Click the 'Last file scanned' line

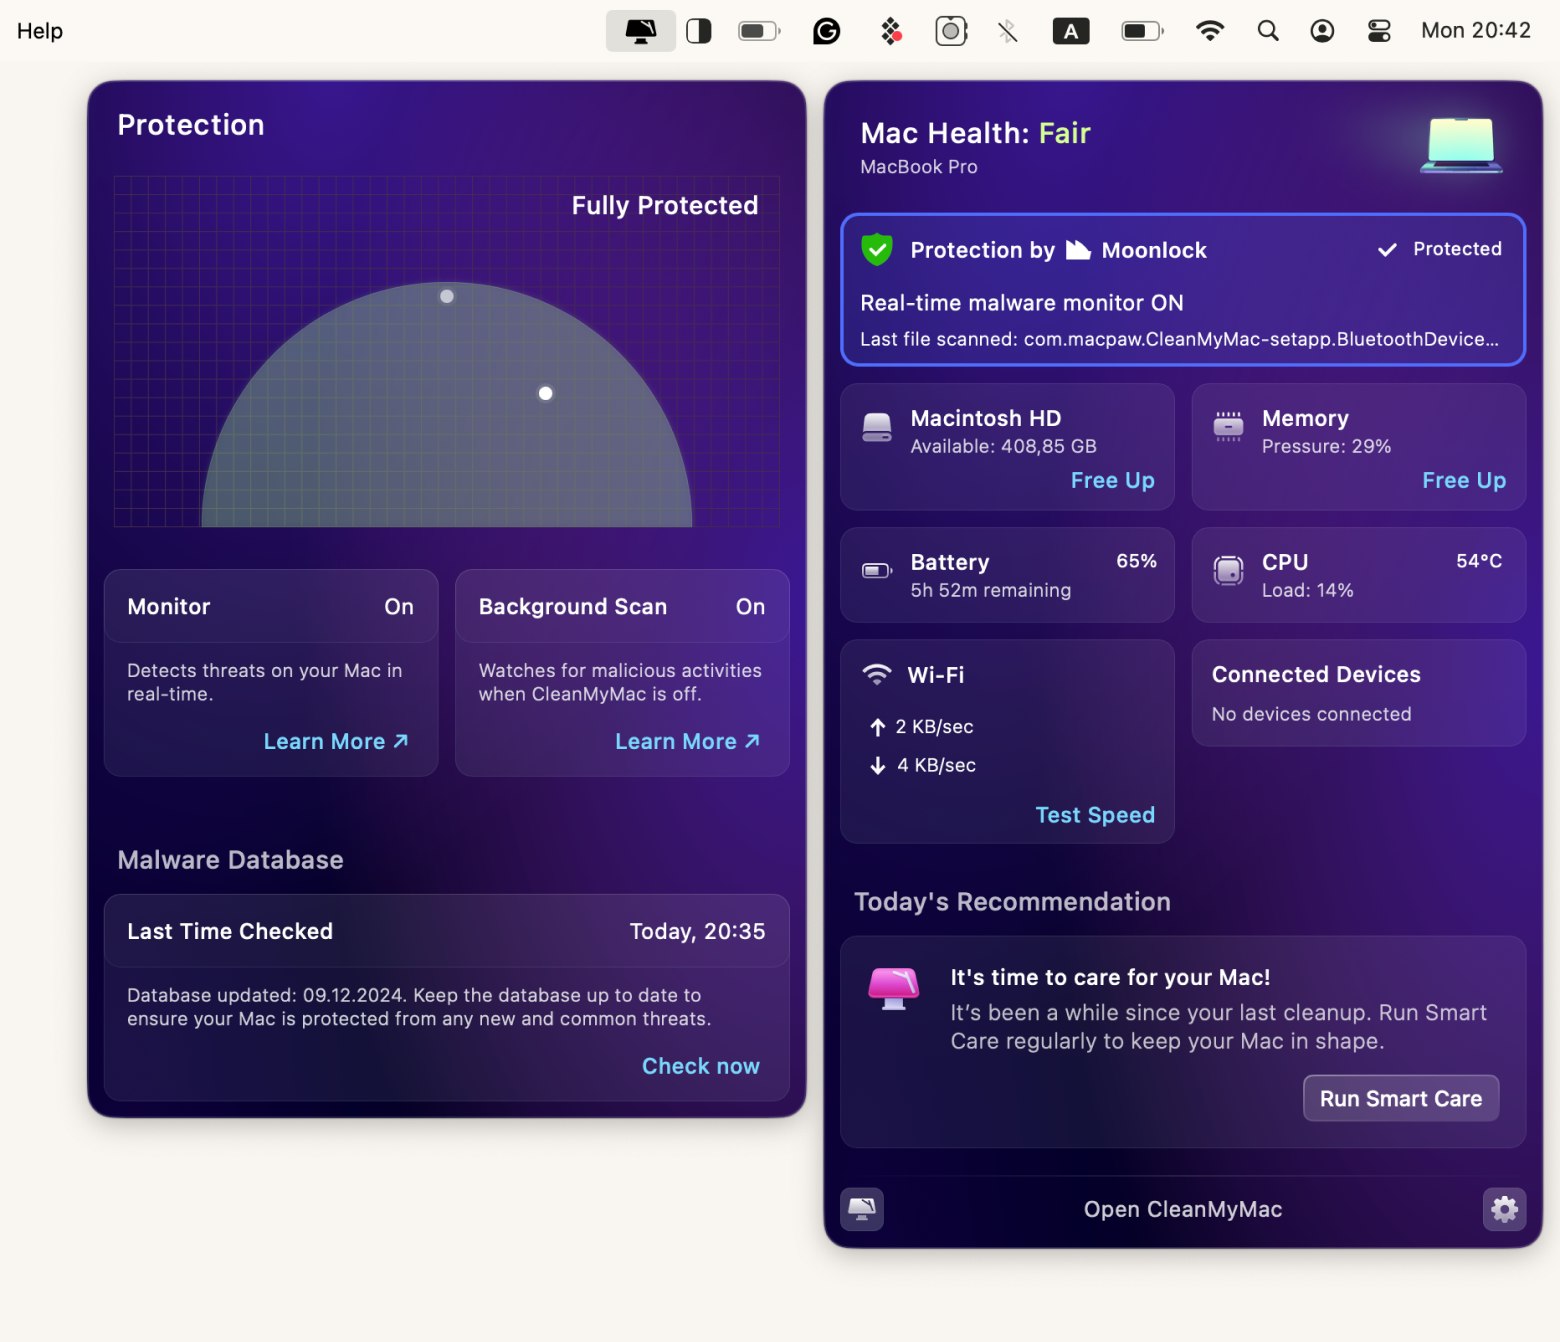click(x=1180, y=339)
